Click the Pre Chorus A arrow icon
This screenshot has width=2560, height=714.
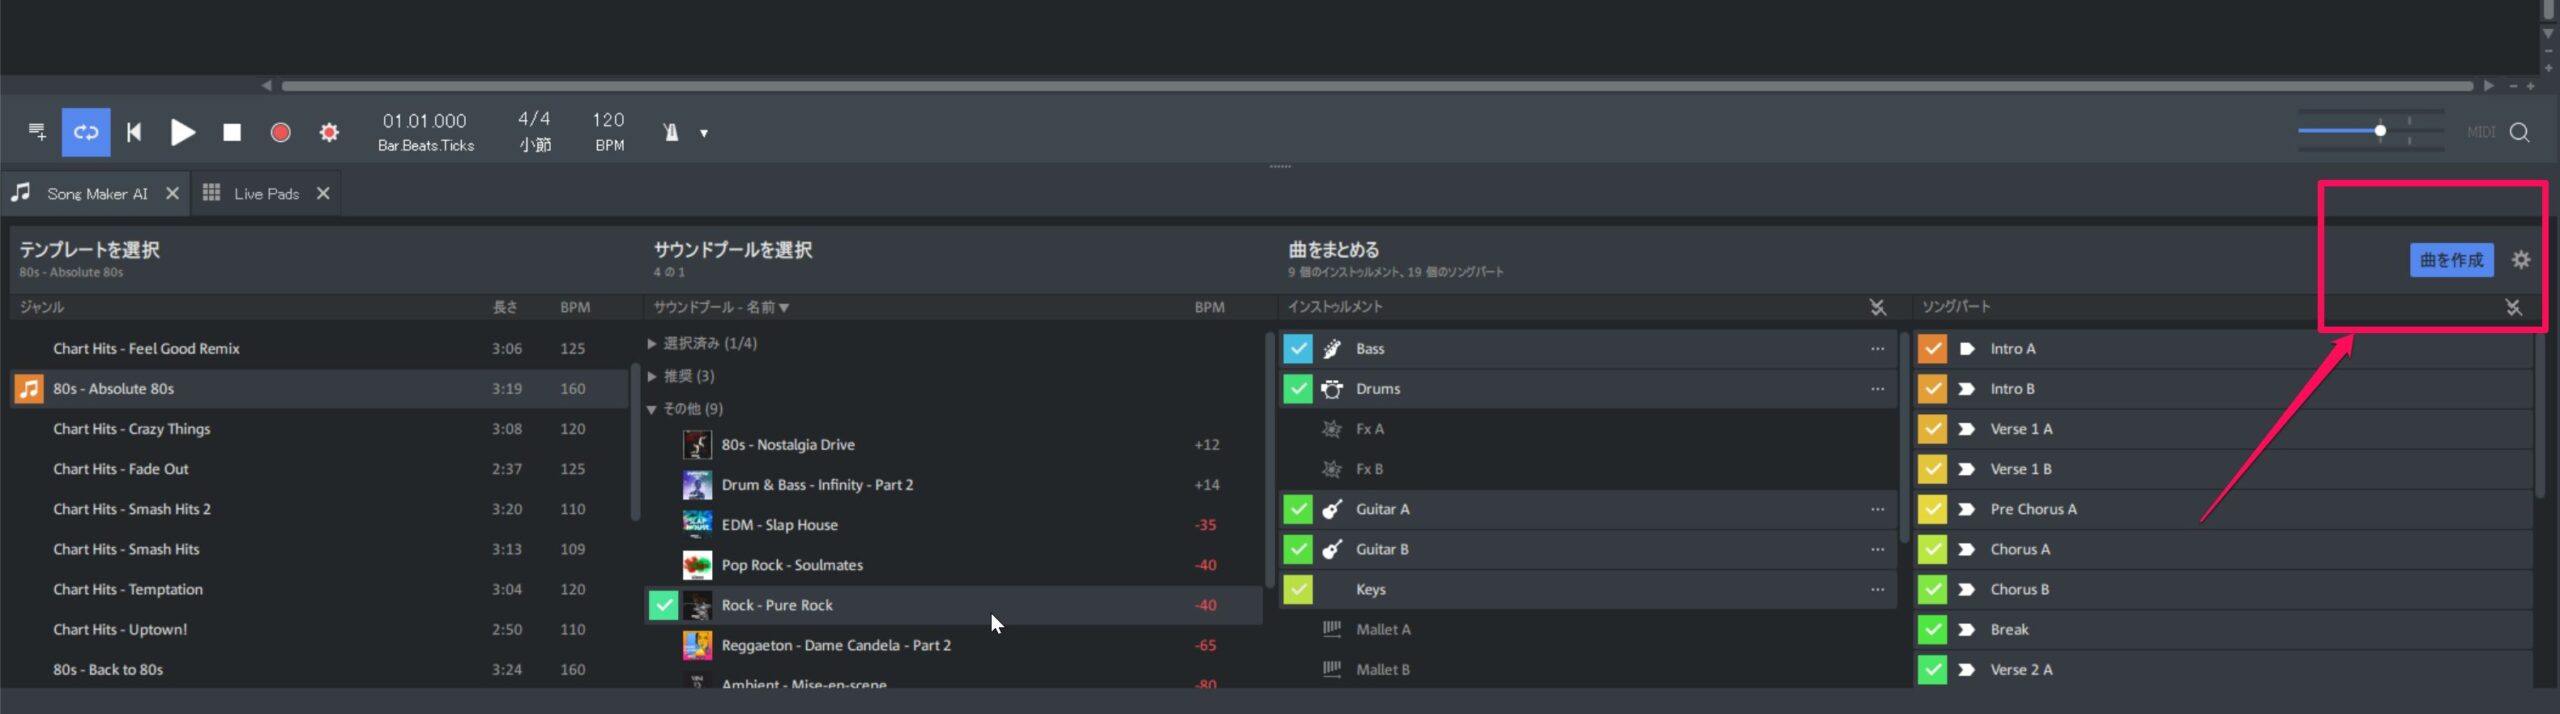tap(1967, 509)
